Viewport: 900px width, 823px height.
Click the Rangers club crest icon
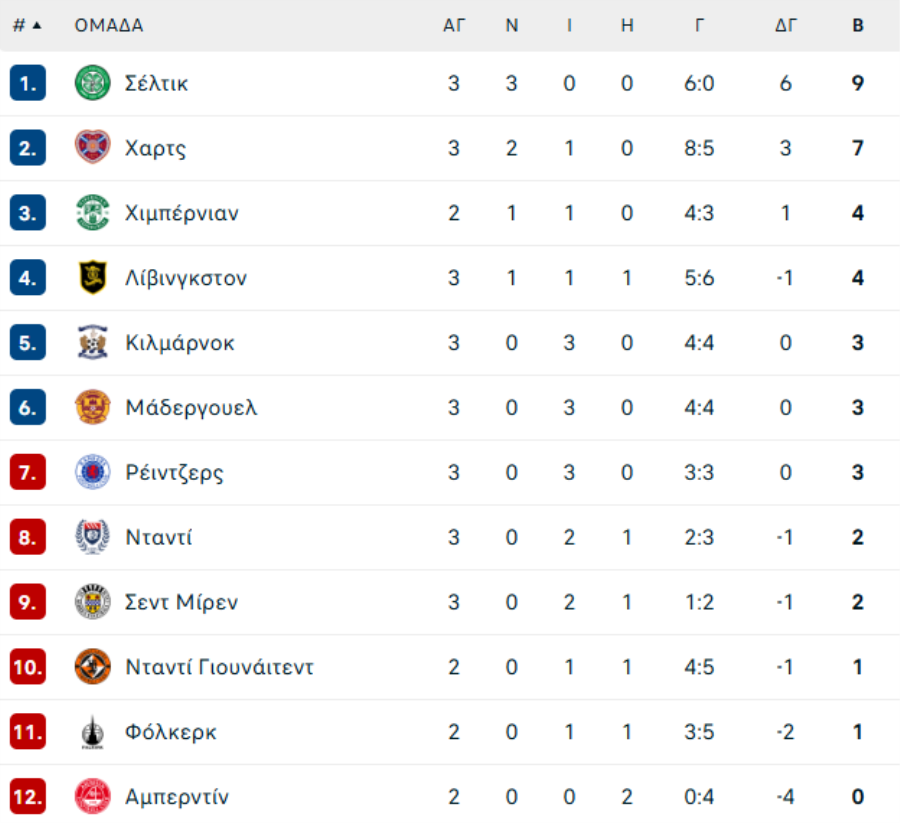[x=92, y=472]
